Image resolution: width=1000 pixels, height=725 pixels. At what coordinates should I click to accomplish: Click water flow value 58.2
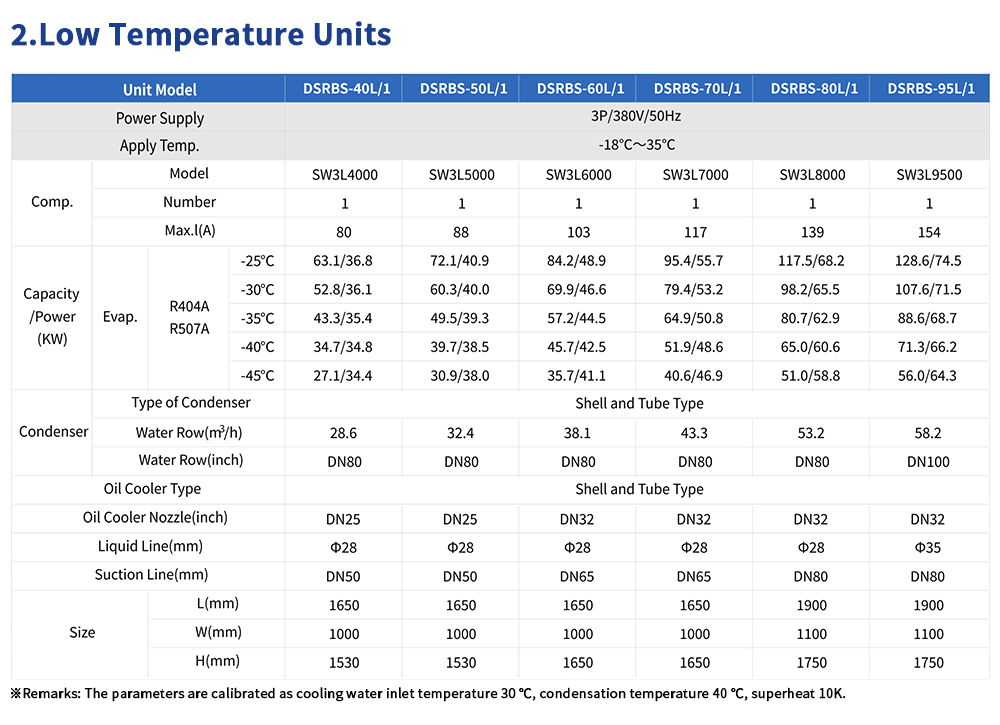coord(928,433)
